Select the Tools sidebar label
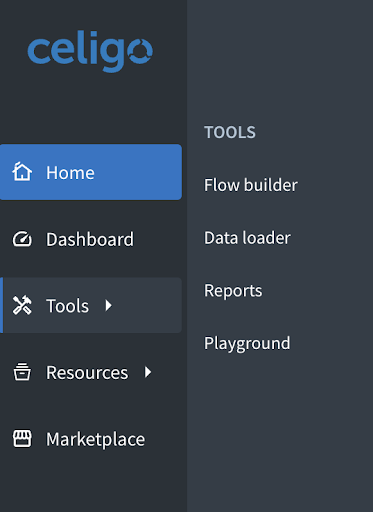373x512 pixels. (x=67, y=306)
